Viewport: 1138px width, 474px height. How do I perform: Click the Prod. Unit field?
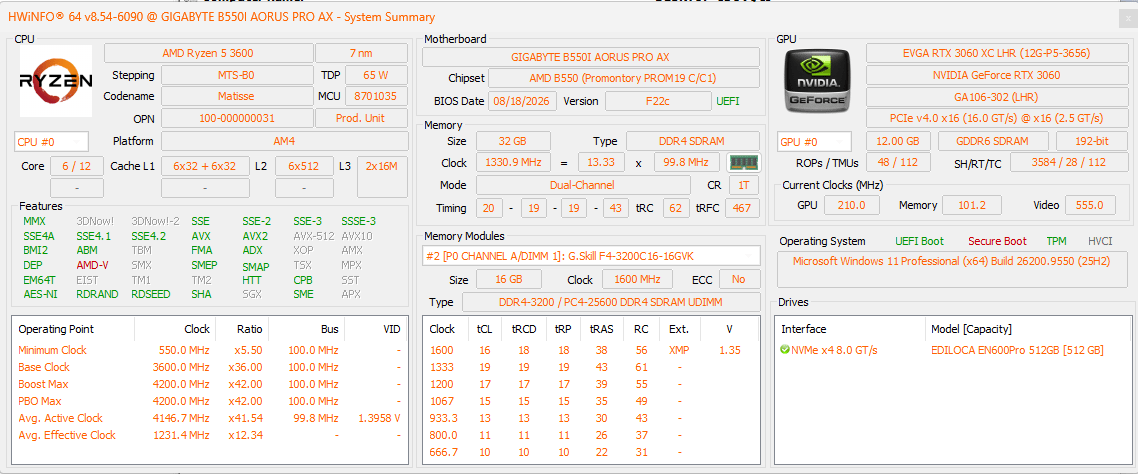361,118
